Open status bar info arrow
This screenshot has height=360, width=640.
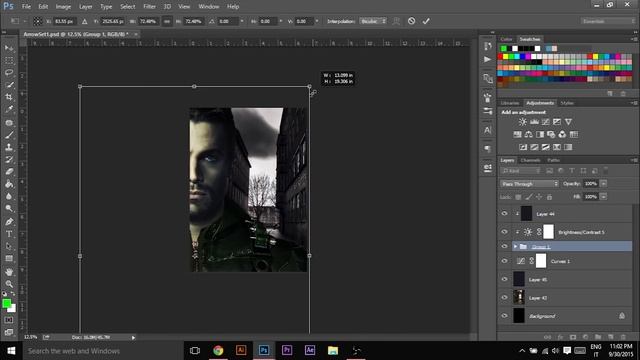pyautogui.click(x=133, y=338)
